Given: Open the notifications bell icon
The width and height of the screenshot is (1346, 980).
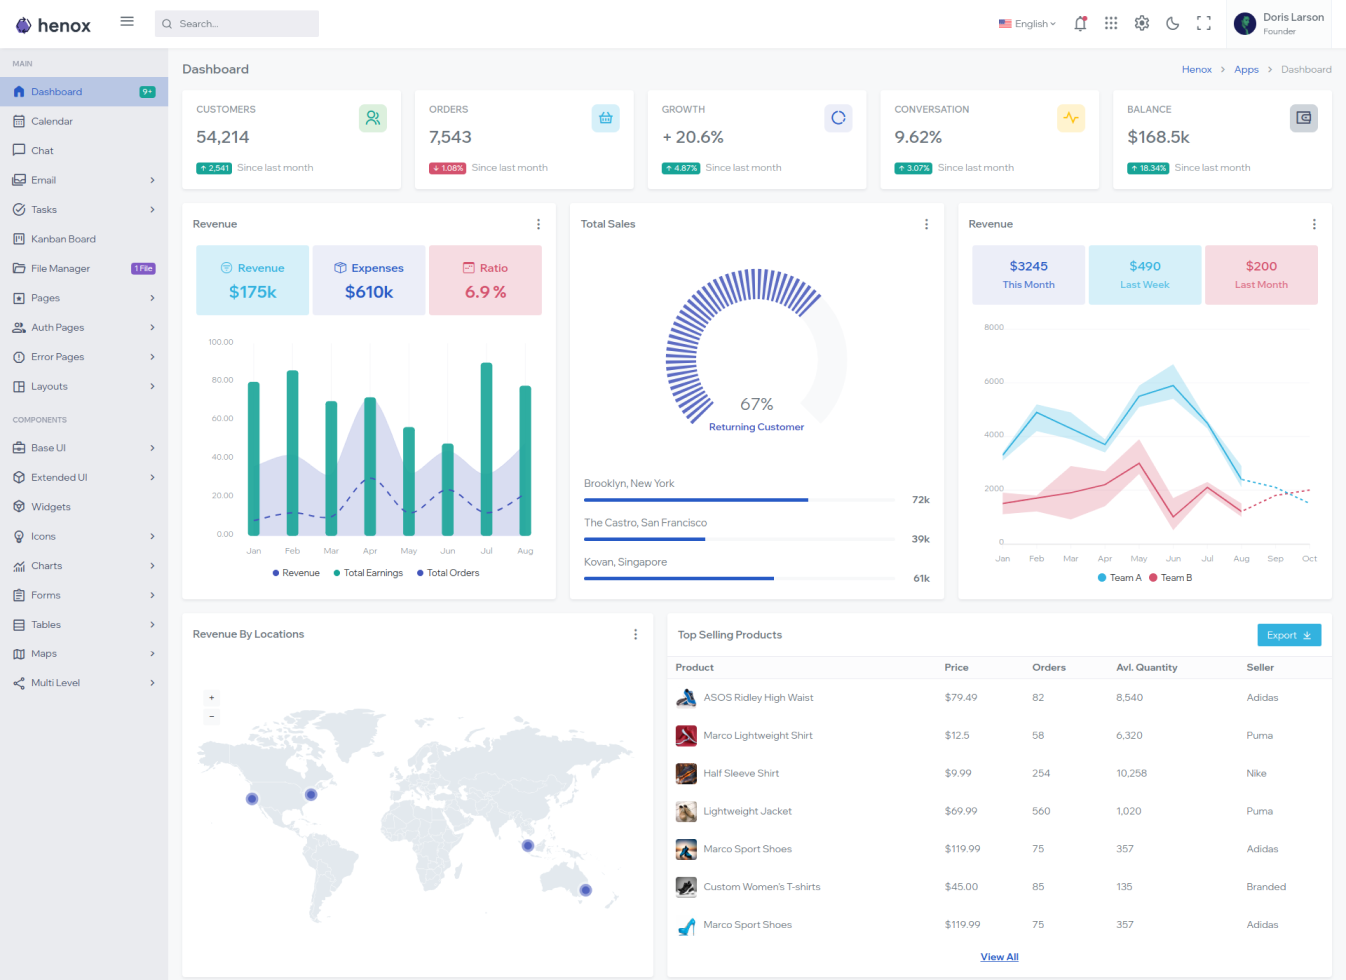Looking at the screenshot, I should 1080,23.
